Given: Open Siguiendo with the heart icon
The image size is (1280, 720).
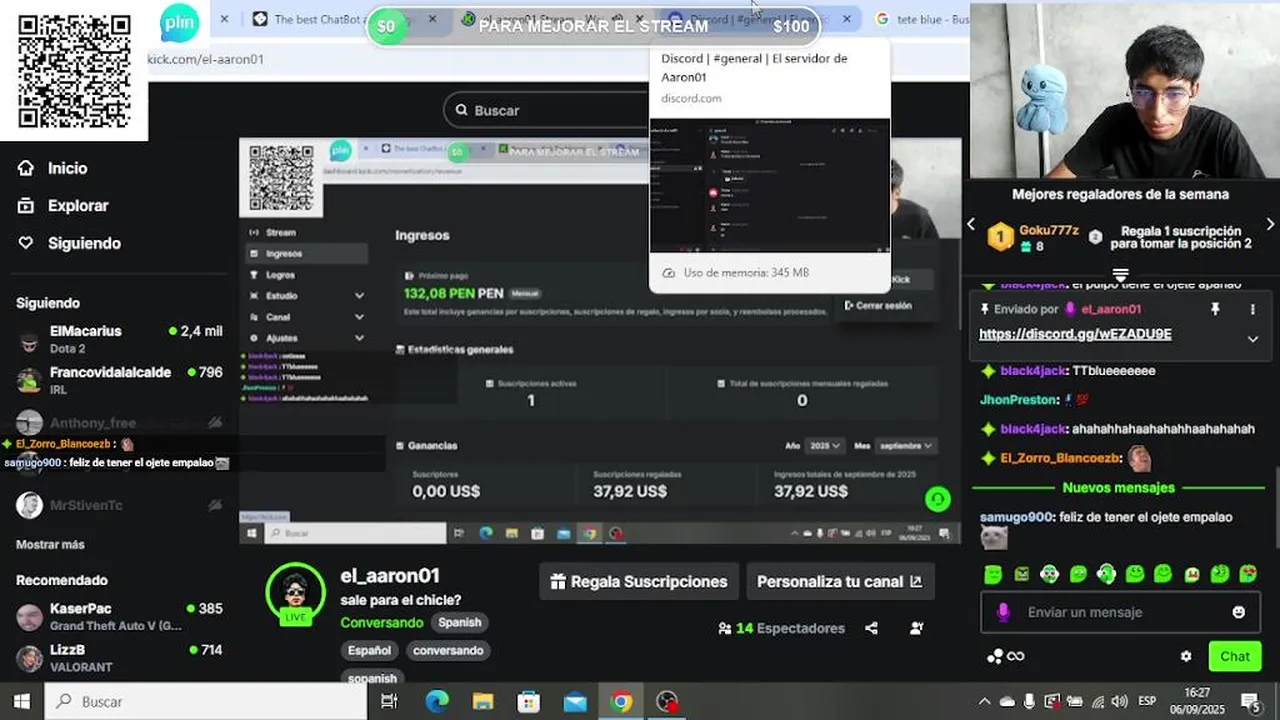Looking at the screenshot, I should click(x=68, y=243).
